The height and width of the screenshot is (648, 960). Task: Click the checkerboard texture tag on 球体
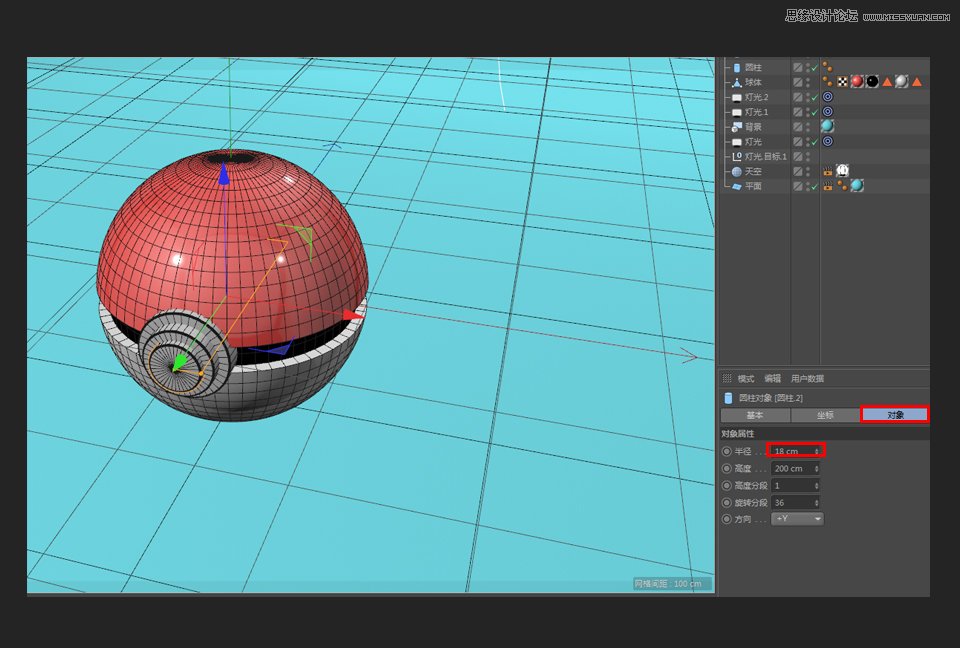pos(841,83)
